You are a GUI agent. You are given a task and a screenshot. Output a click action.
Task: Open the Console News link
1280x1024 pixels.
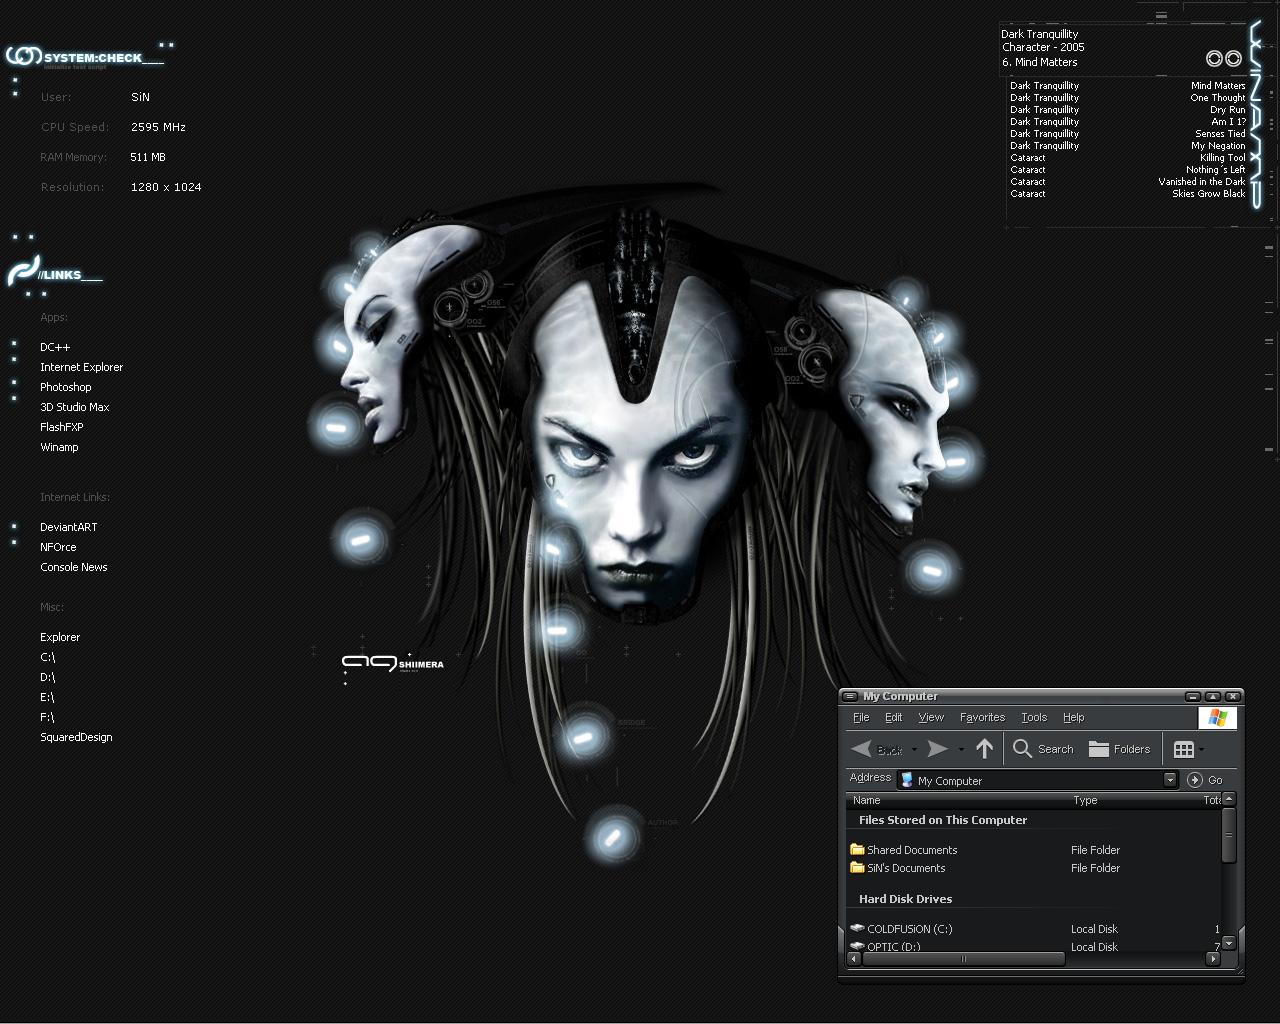(x=73, y=567)
